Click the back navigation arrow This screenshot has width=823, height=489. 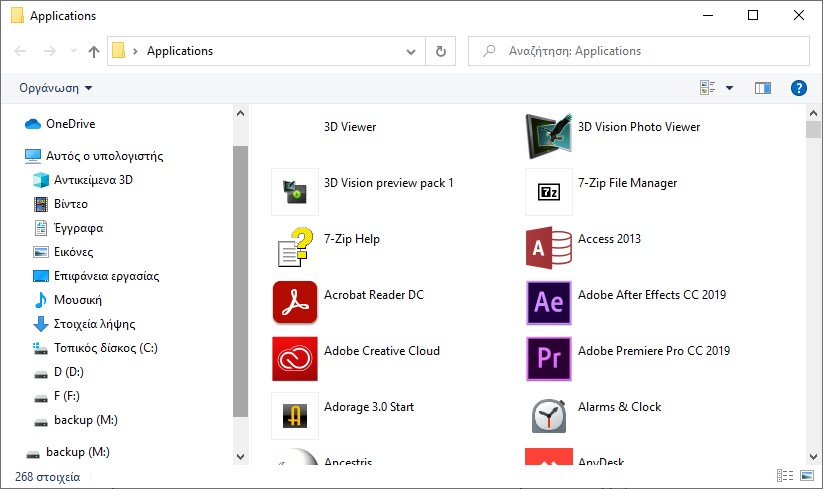20,51
